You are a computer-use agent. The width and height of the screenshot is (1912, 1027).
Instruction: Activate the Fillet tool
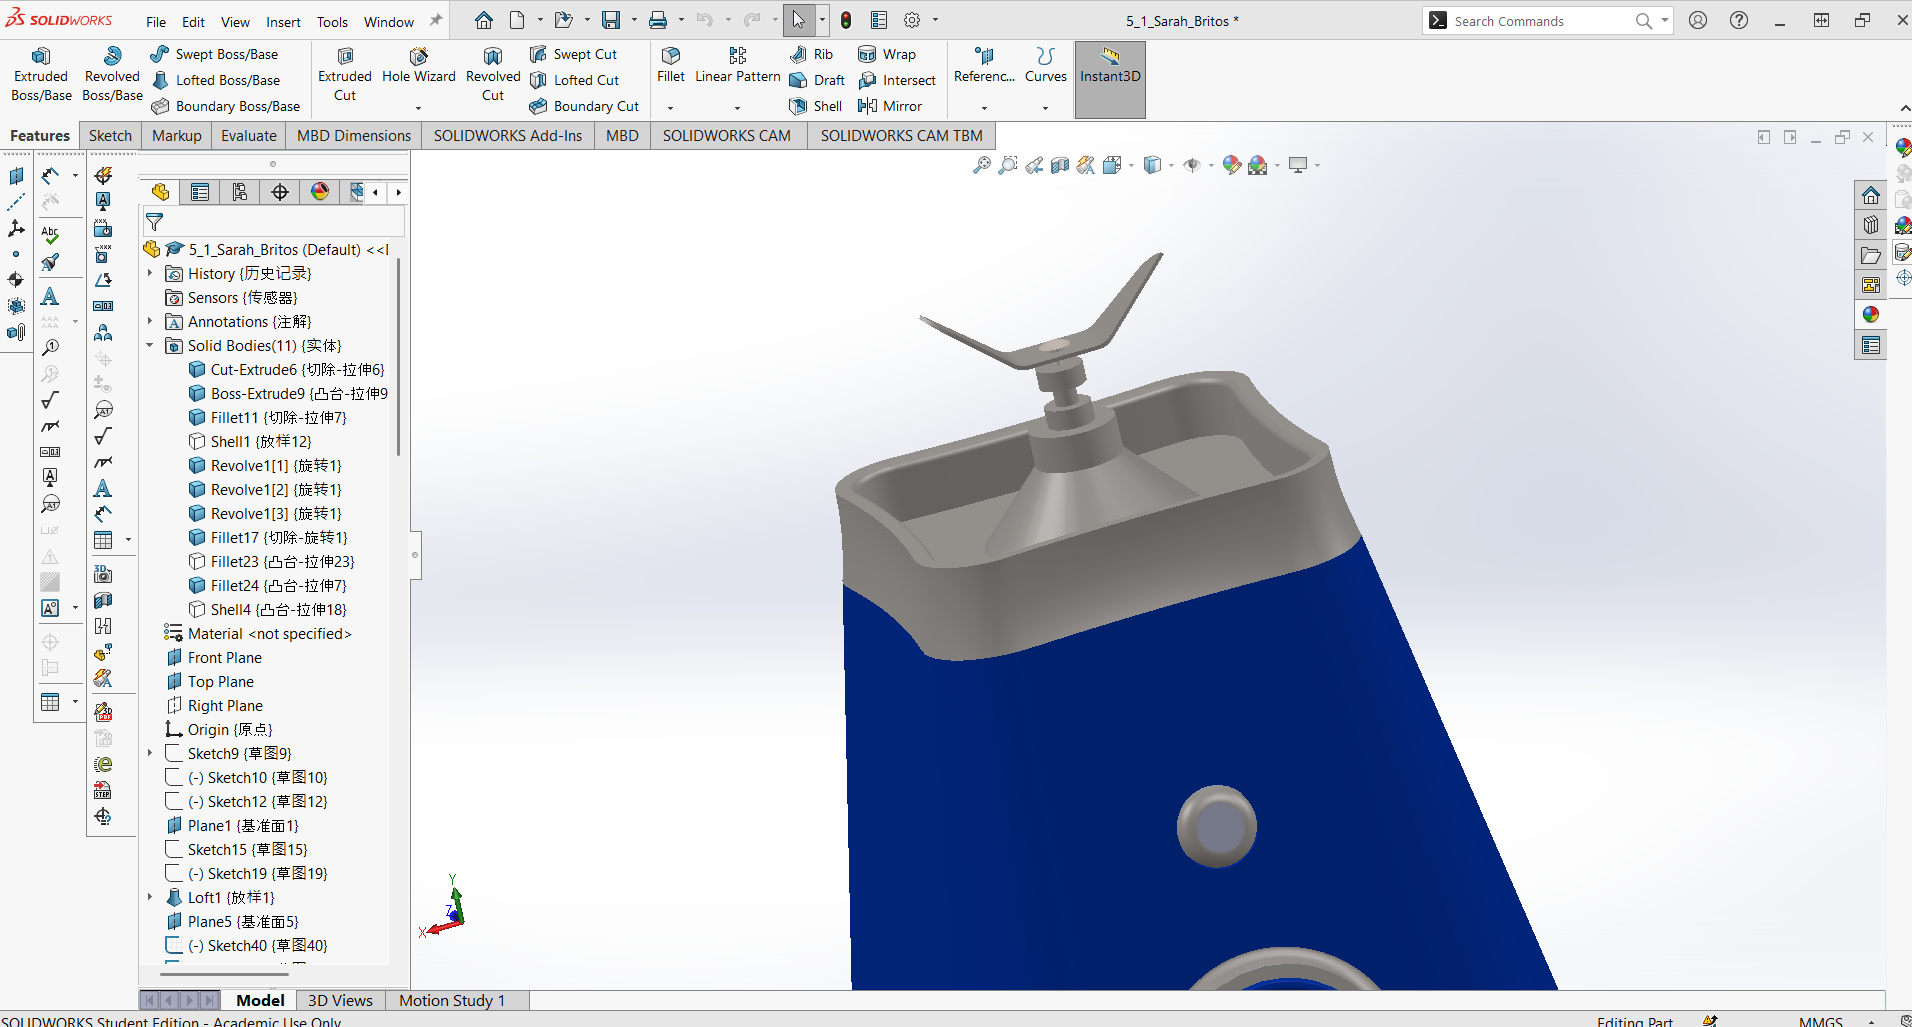coord(671,66)
